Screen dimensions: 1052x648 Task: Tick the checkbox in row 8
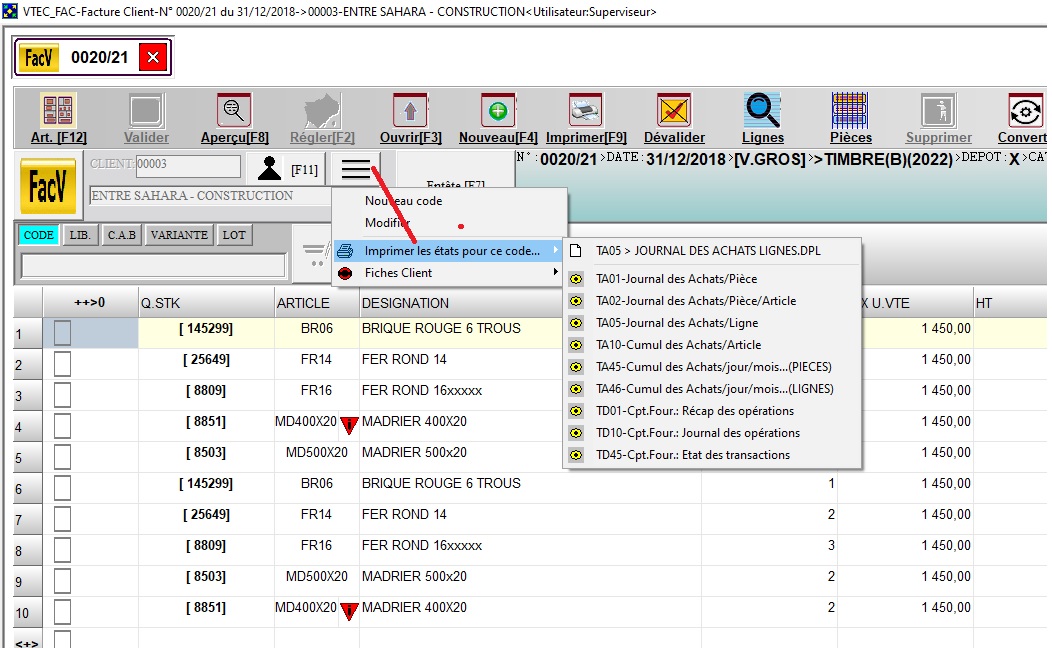tap(62, 549)
